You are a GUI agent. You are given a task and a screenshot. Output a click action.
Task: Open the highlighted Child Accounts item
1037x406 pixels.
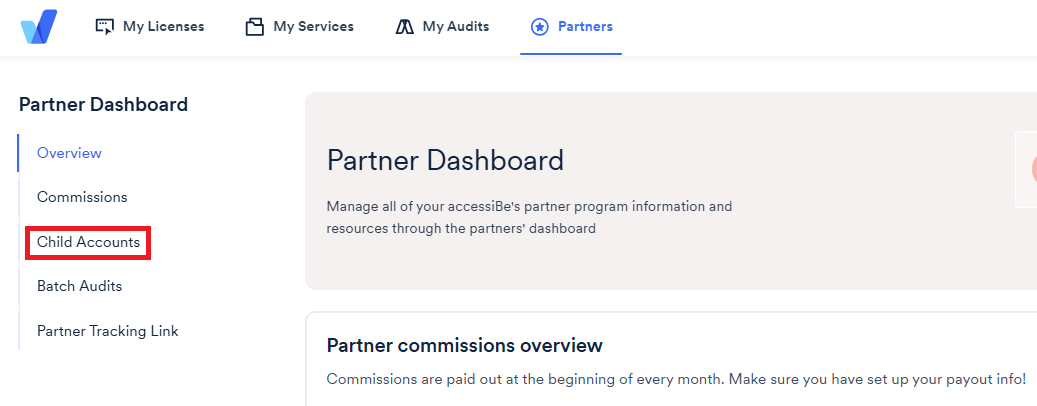click(x=89, y=242)
